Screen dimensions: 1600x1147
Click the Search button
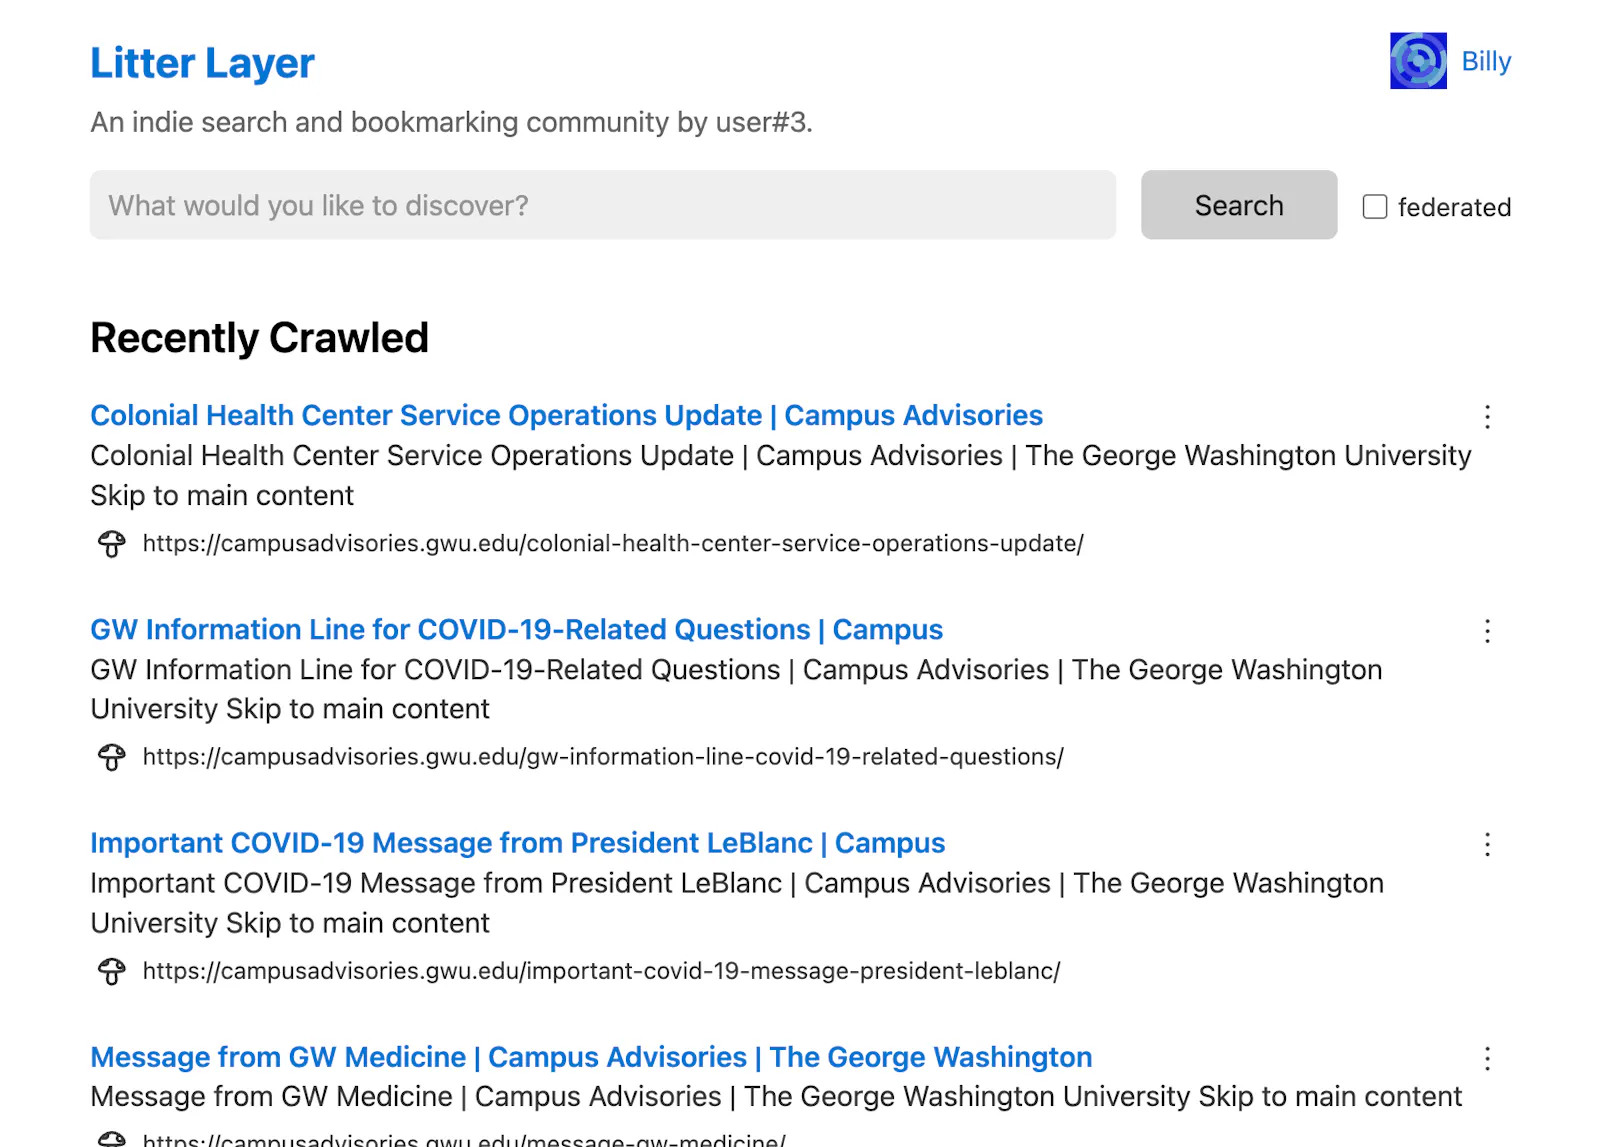tap(1239, 205)
